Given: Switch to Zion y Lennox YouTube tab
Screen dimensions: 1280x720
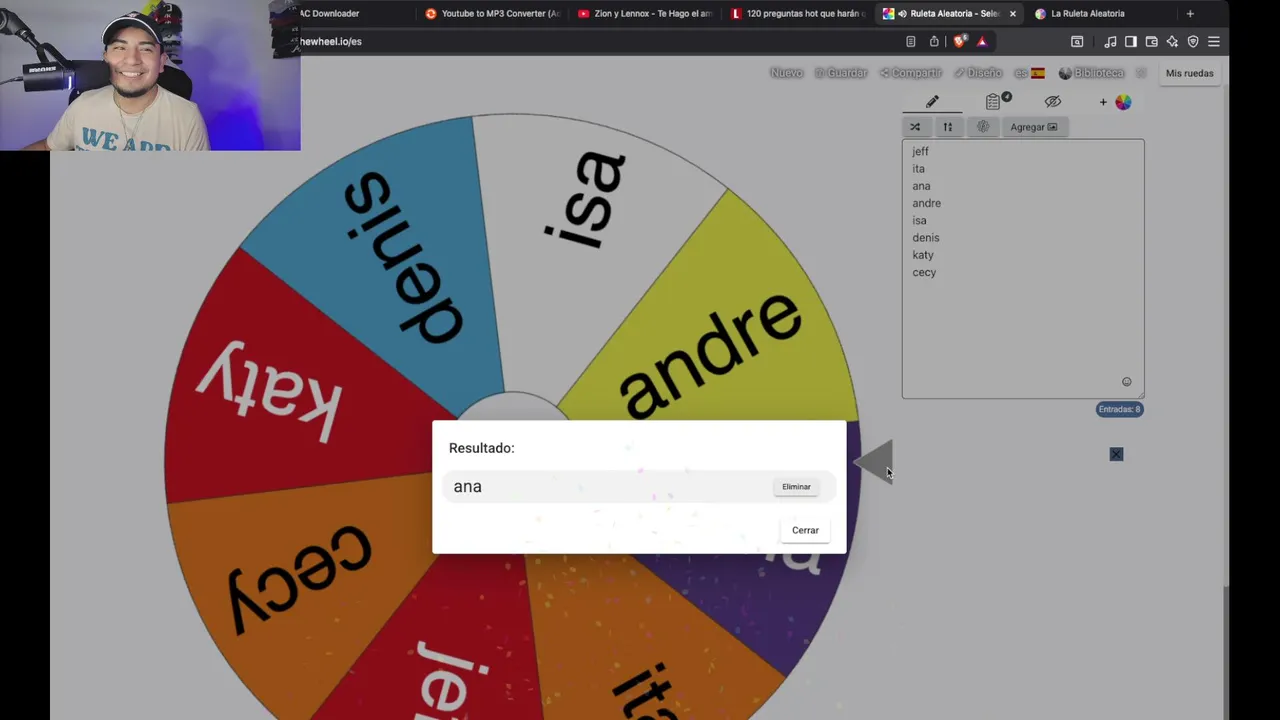Looking at the screenshot, I should (645, 14).
